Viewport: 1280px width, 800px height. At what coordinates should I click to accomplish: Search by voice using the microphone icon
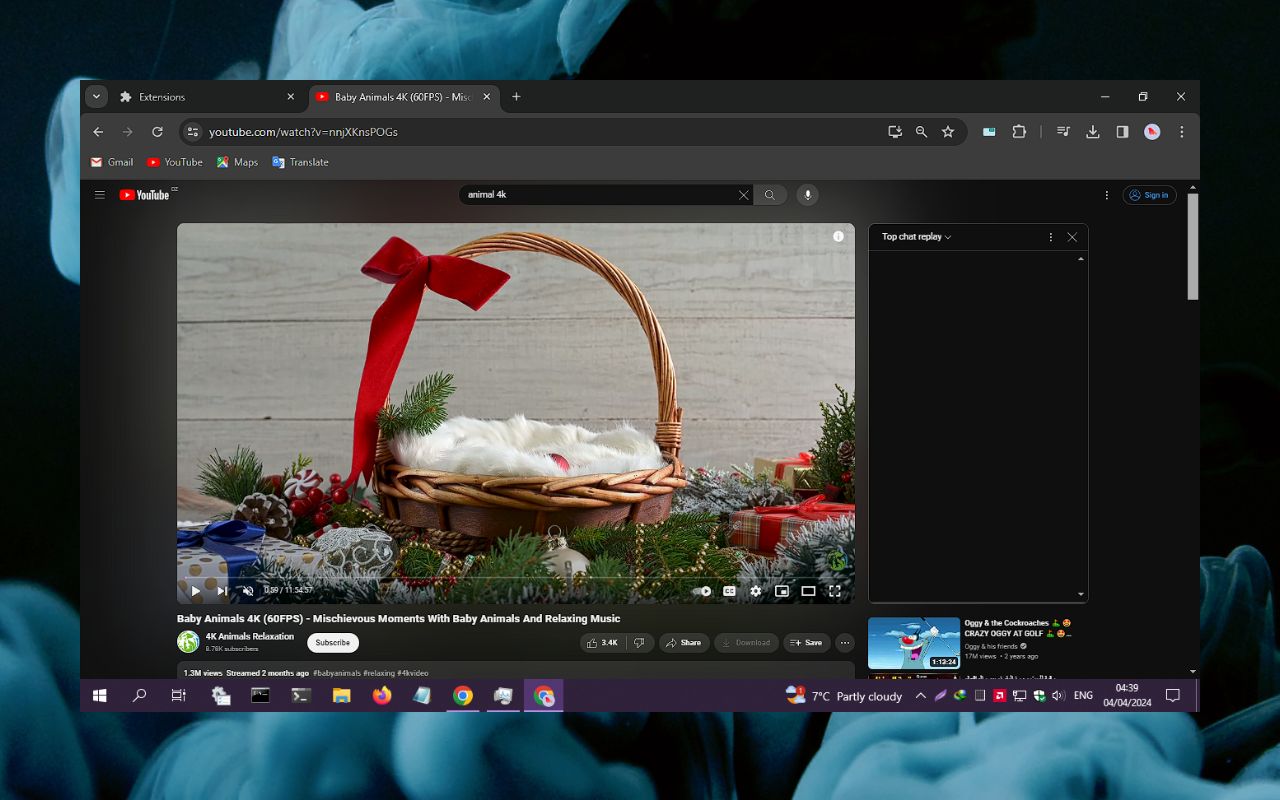(x=807, y=195)
